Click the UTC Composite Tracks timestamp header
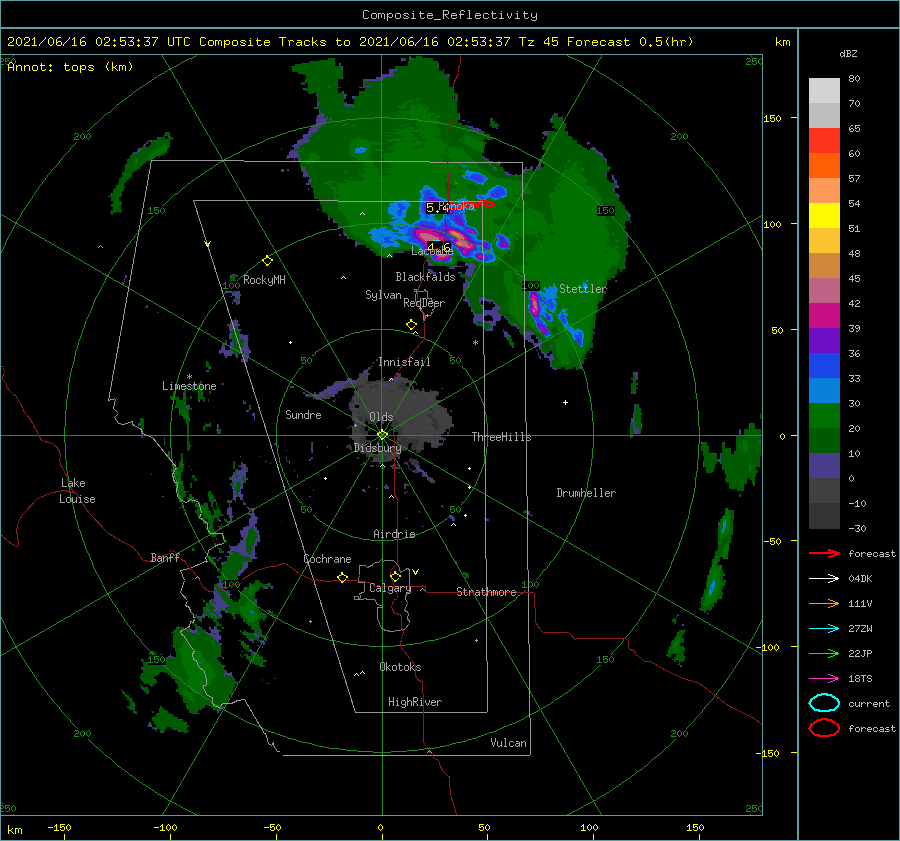Image resolution: width=900 pixels, height=841 pixels. pyautogui.click(x=350, y=42)
